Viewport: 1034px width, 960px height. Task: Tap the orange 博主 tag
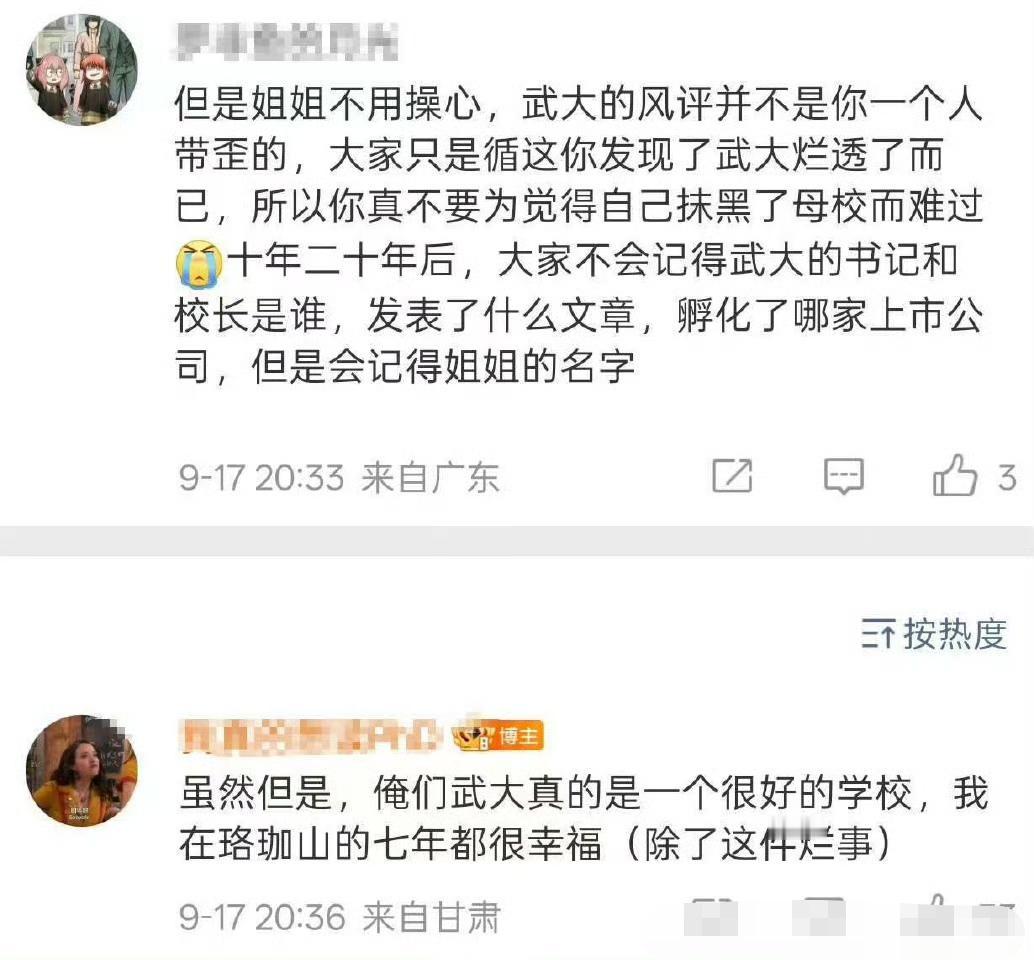pos(519,736)
